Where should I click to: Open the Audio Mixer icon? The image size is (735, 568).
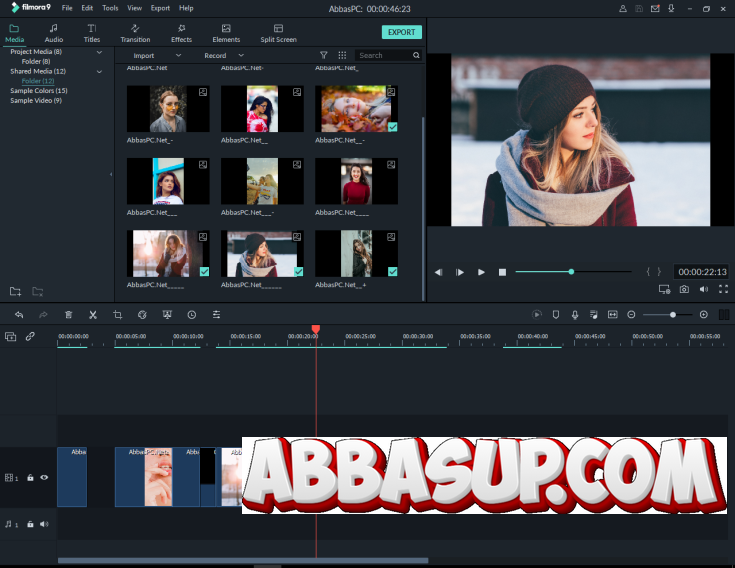click(x=593, y=314)
